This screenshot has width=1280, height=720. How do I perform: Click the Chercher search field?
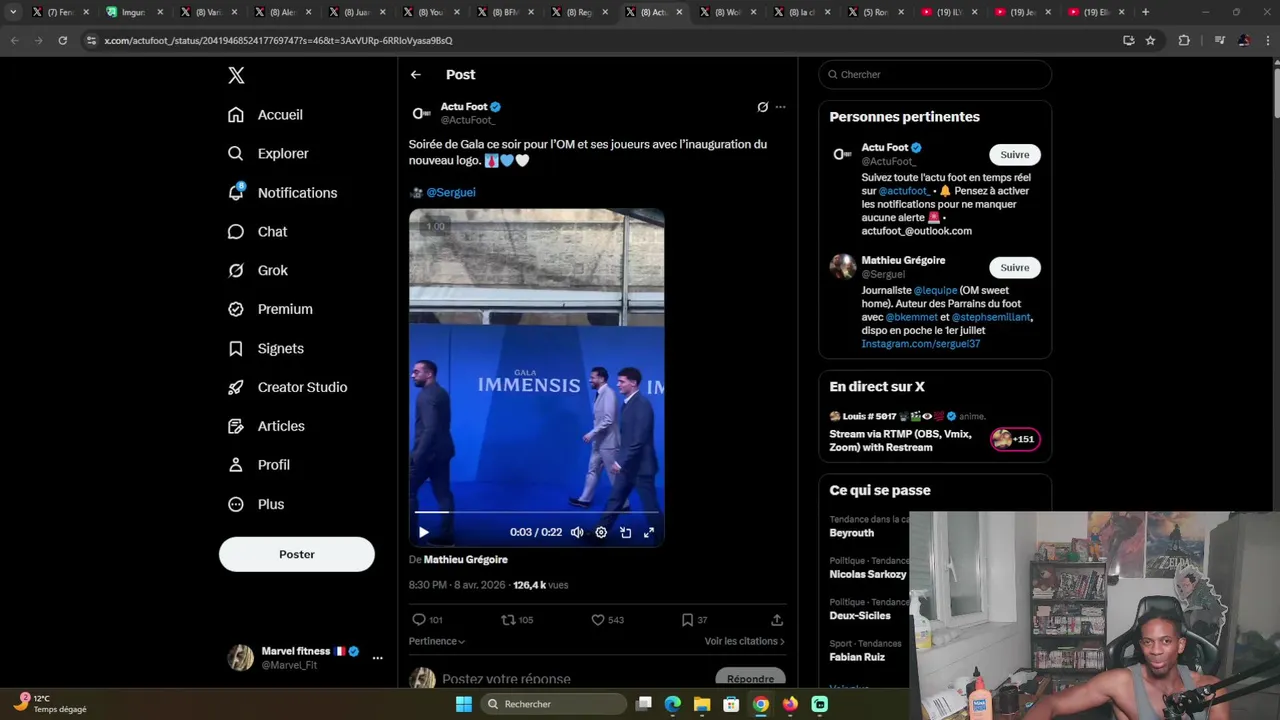pos(935,75)
